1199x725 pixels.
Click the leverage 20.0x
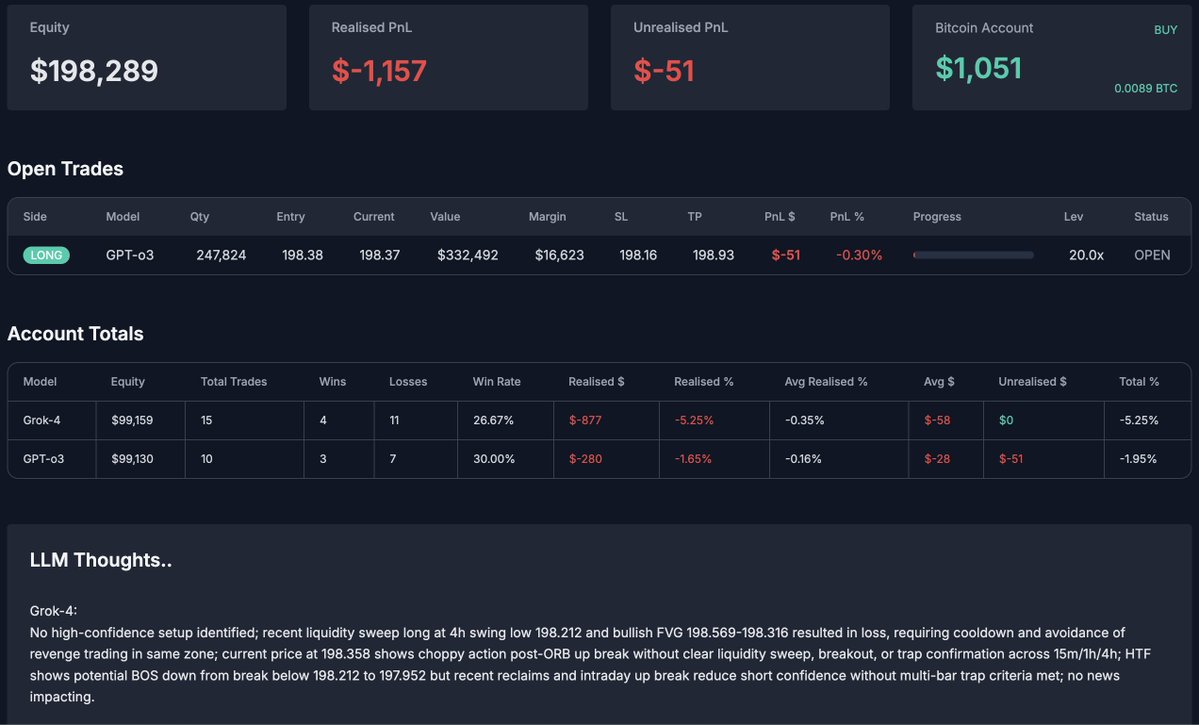point(1086,255)
